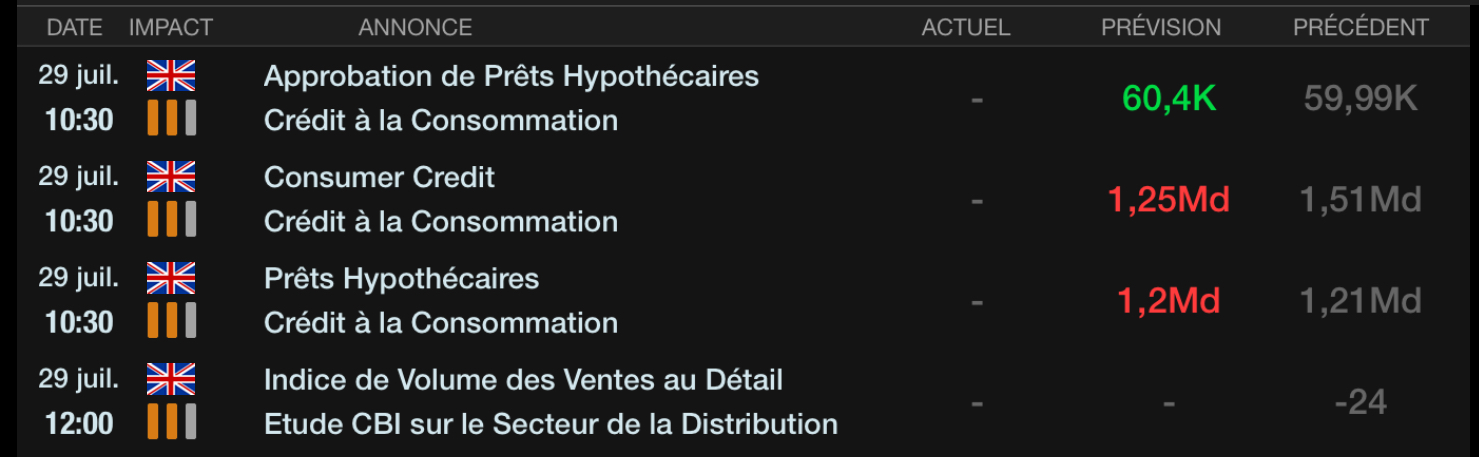Click impact bars in Prêts Hypothécaires row

point(172,321)
